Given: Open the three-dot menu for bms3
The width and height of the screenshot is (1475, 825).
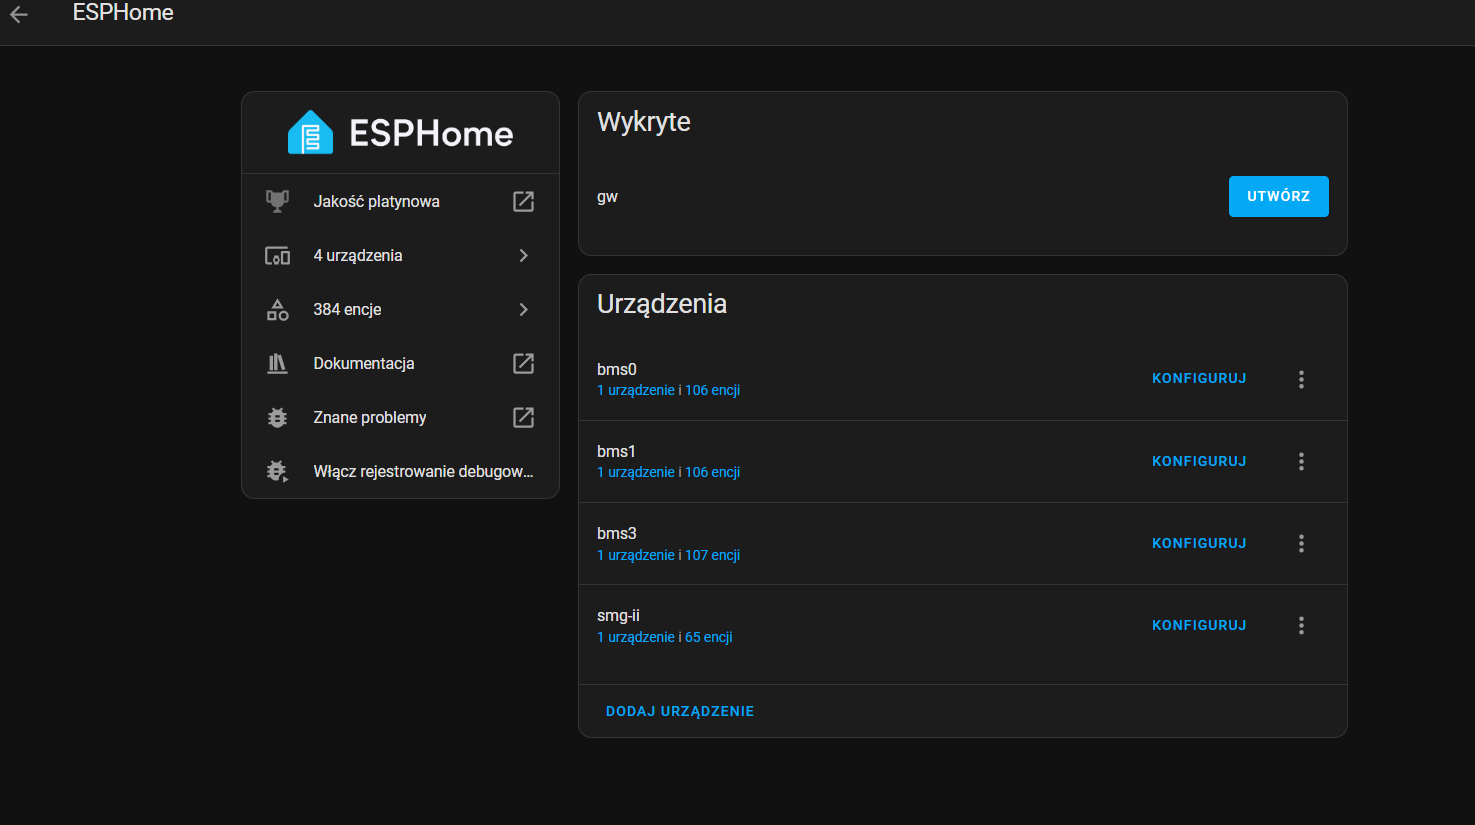Looking at the screenshot, I should click(1301, 543).
